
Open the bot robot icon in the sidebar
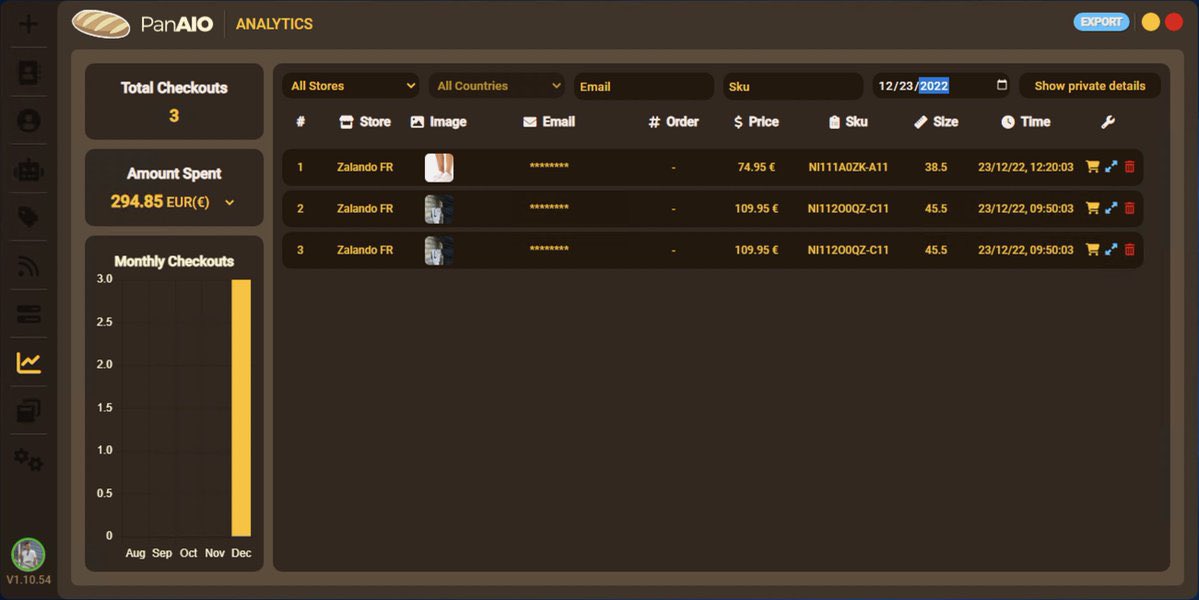tap(28, 170)
